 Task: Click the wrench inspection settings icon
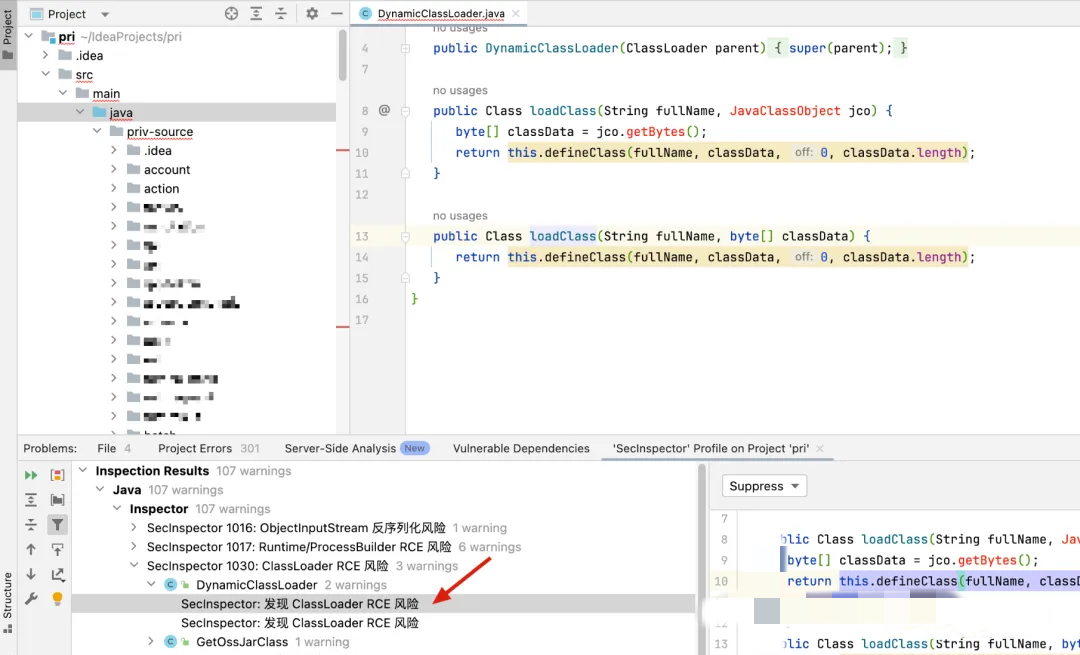click(x=31, y=599)
